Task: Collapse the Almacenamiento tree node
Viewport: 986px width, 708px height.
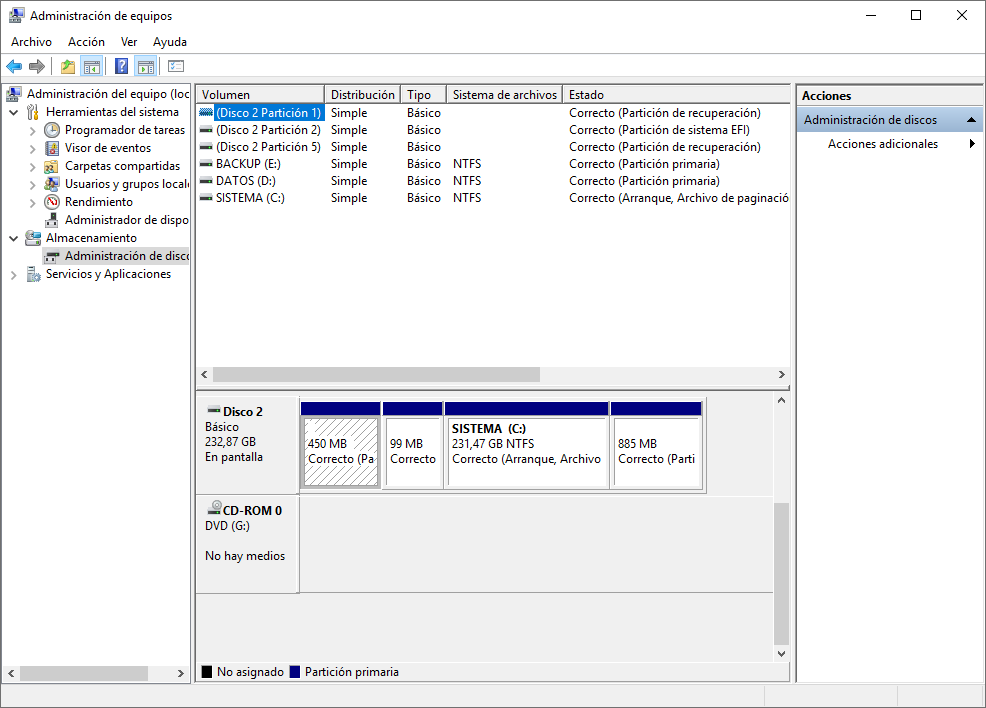Action: click(x=14, y=238)
